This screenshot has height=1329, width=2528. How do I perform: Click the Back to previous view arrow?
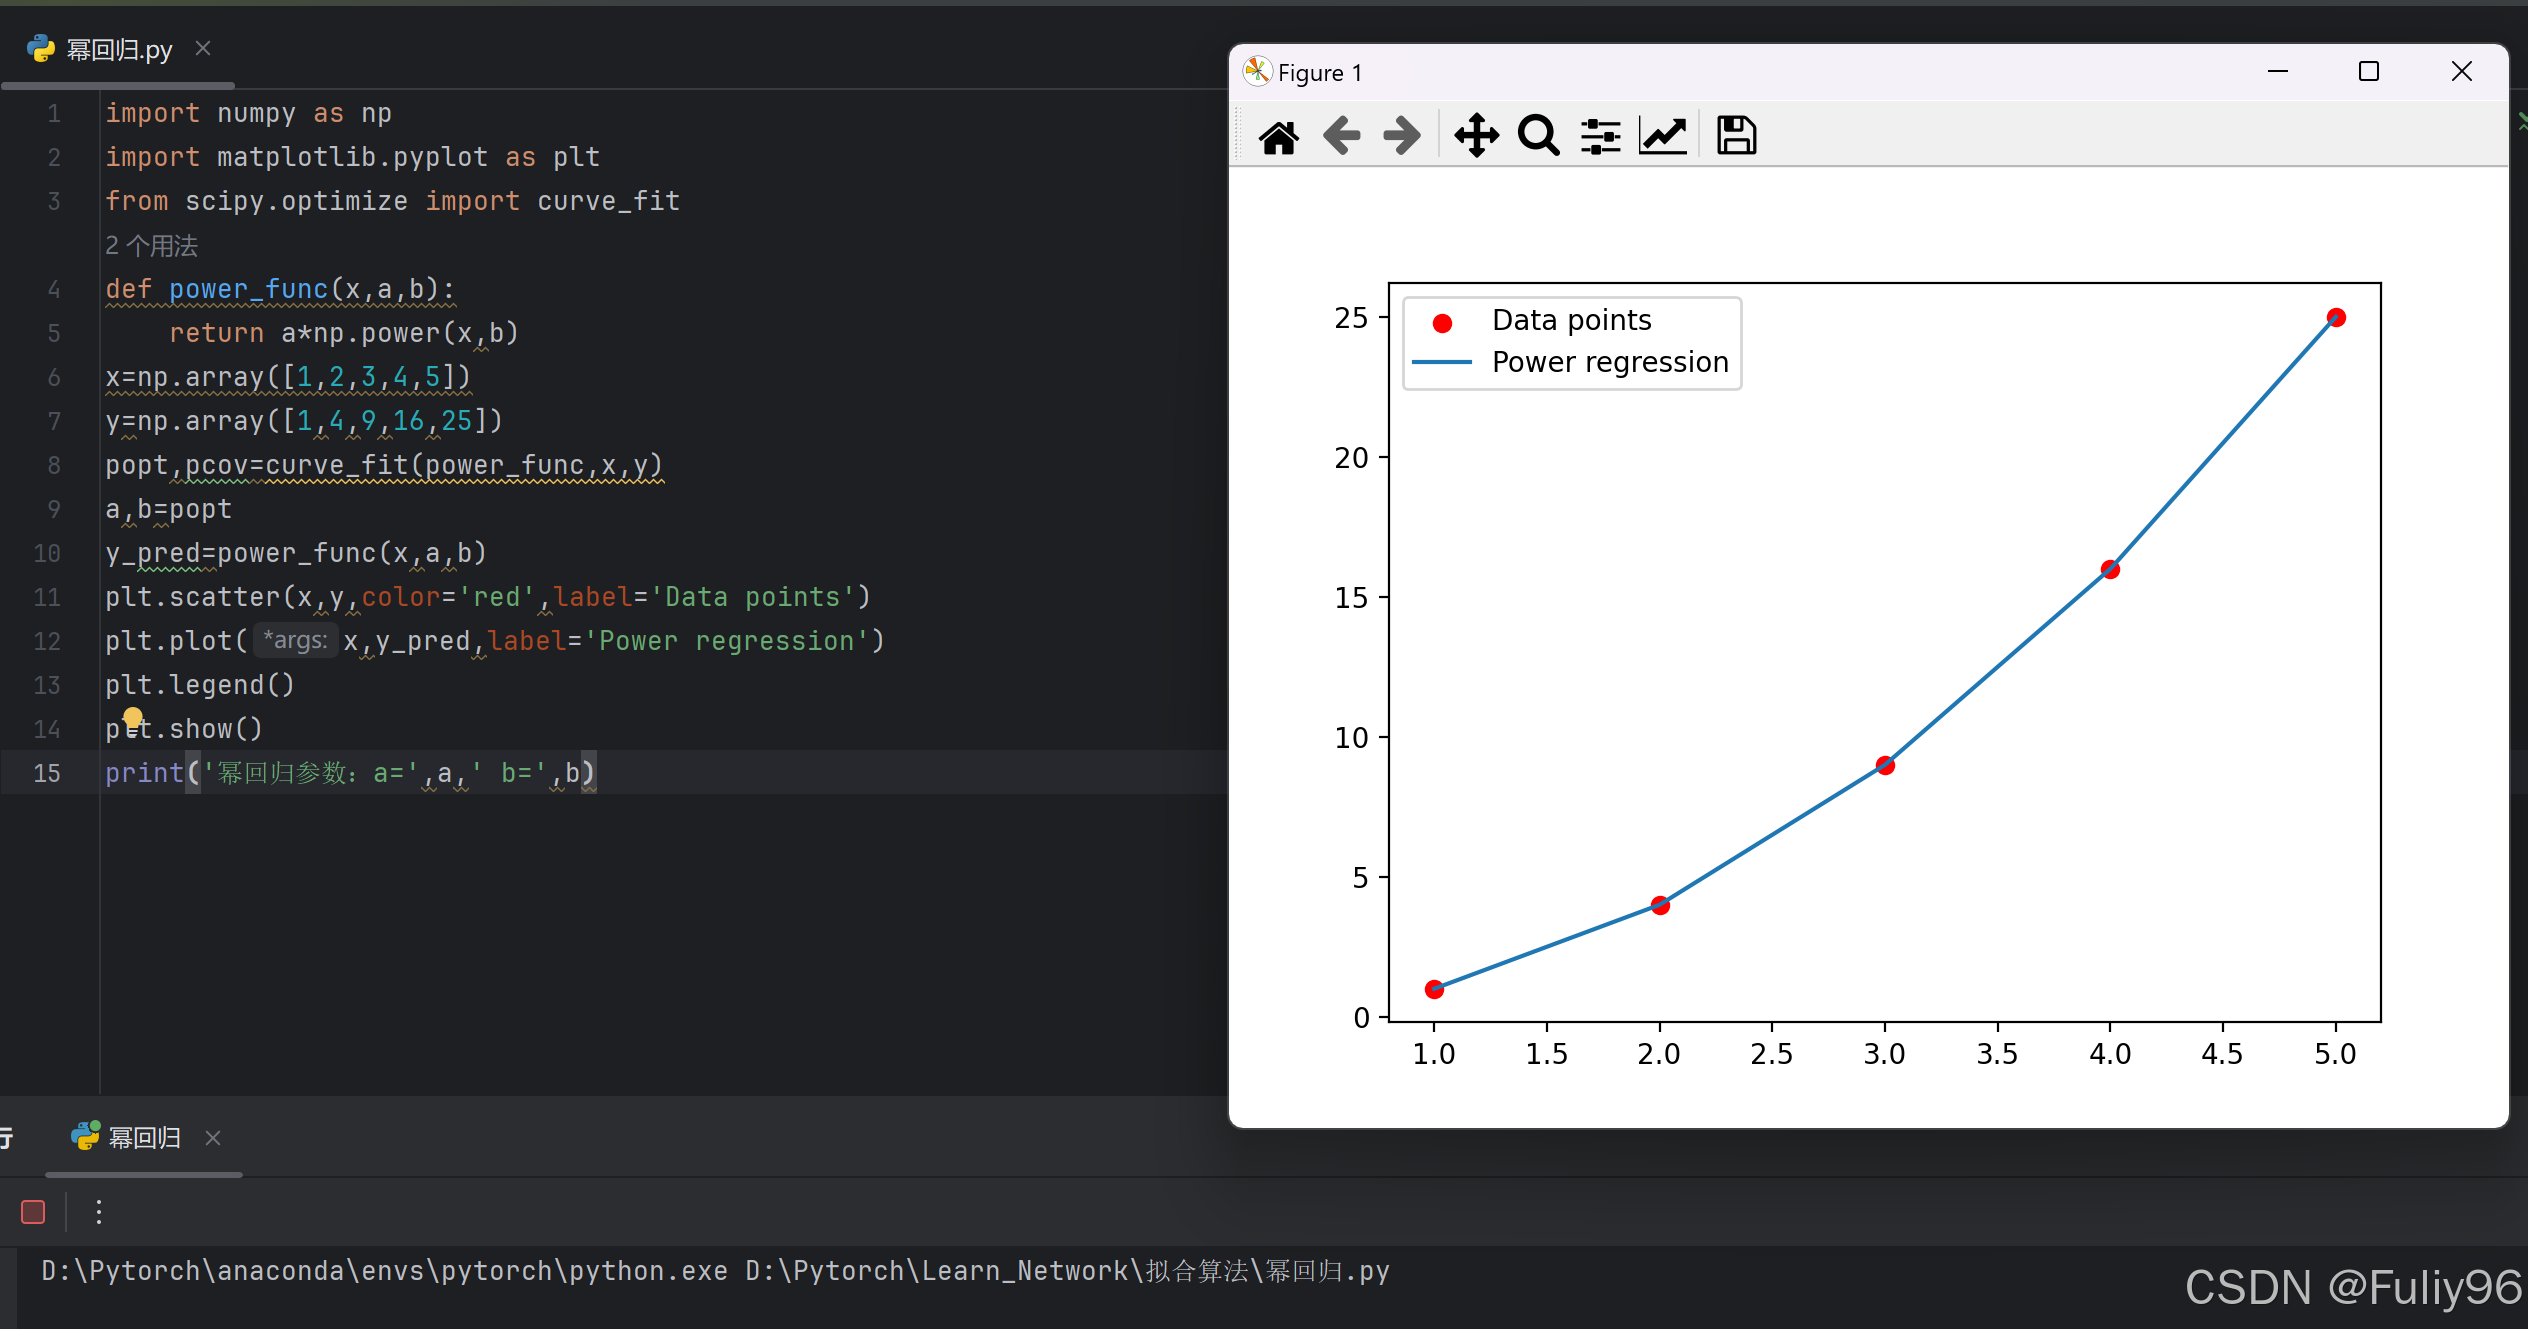point(1341,136)
